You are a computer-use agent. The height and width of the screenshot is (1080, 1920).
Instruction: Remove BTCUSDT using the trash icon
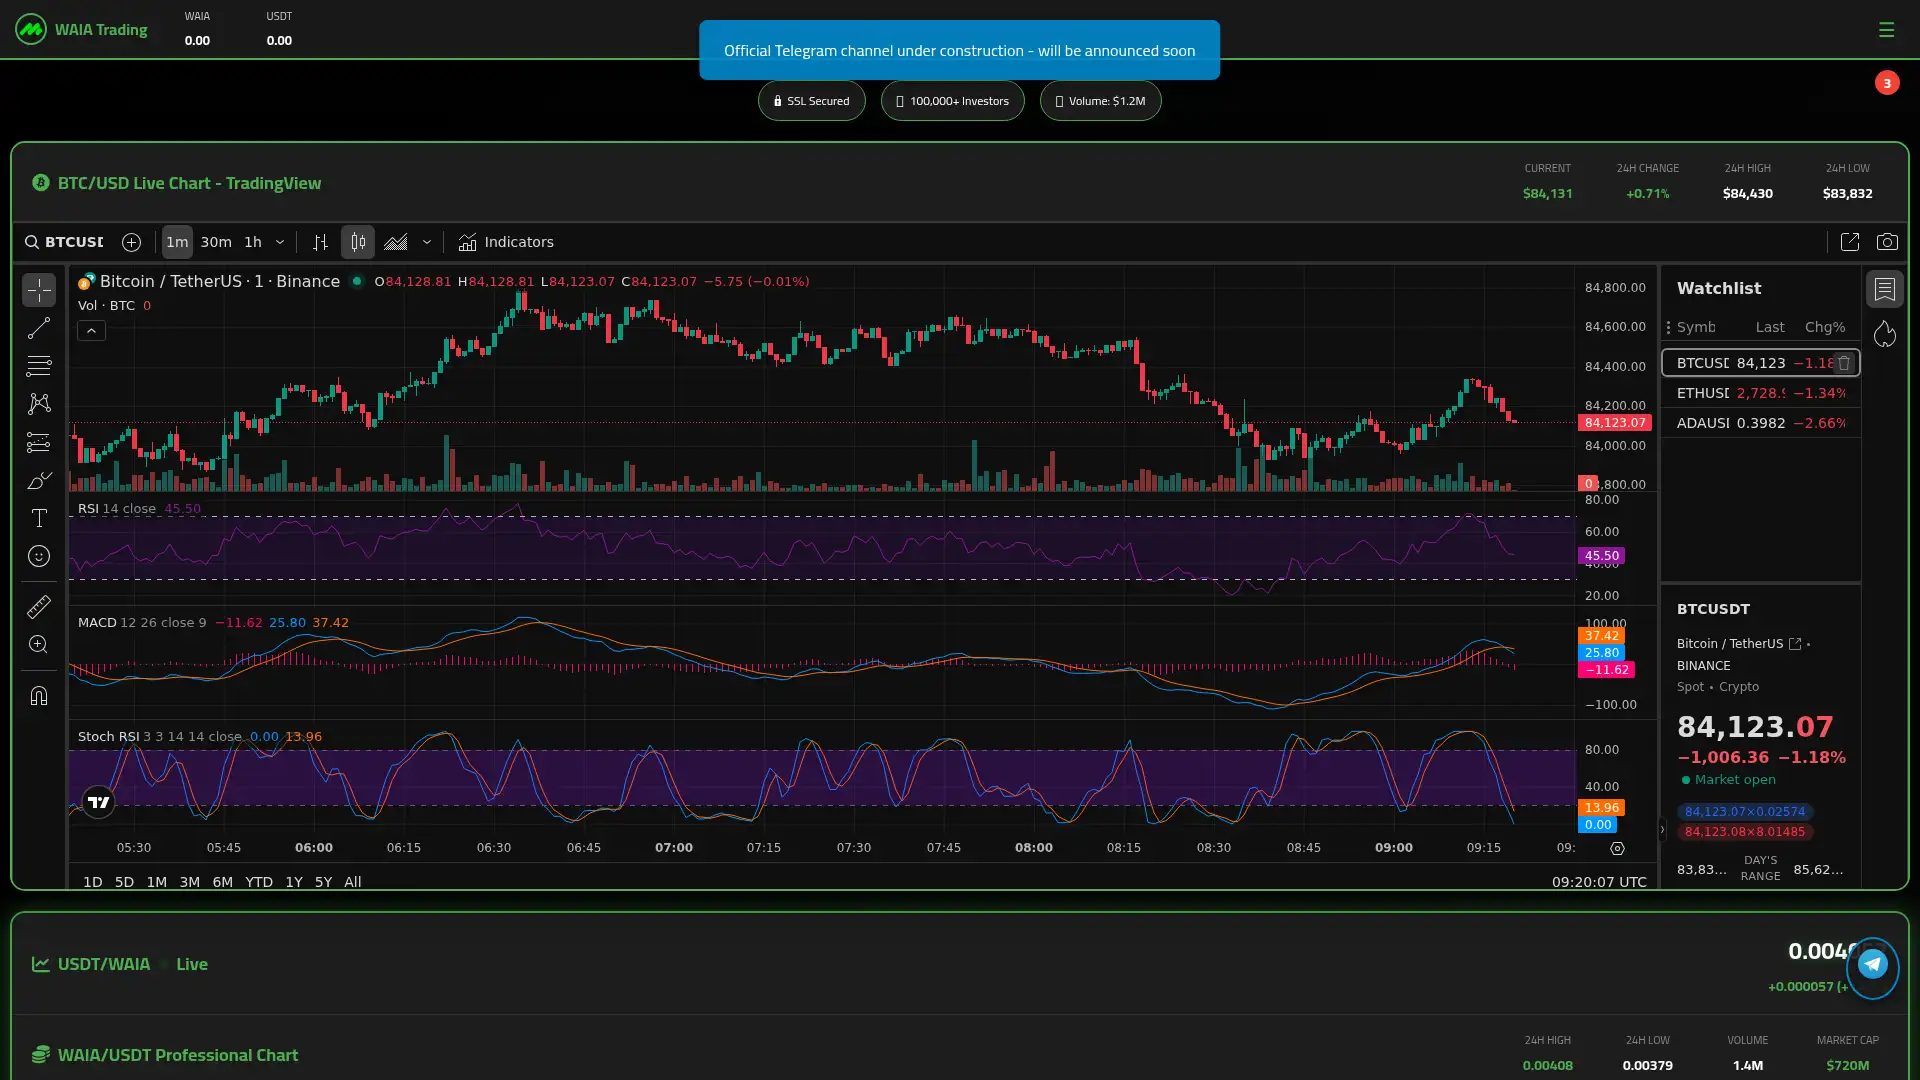point(1844,363)
